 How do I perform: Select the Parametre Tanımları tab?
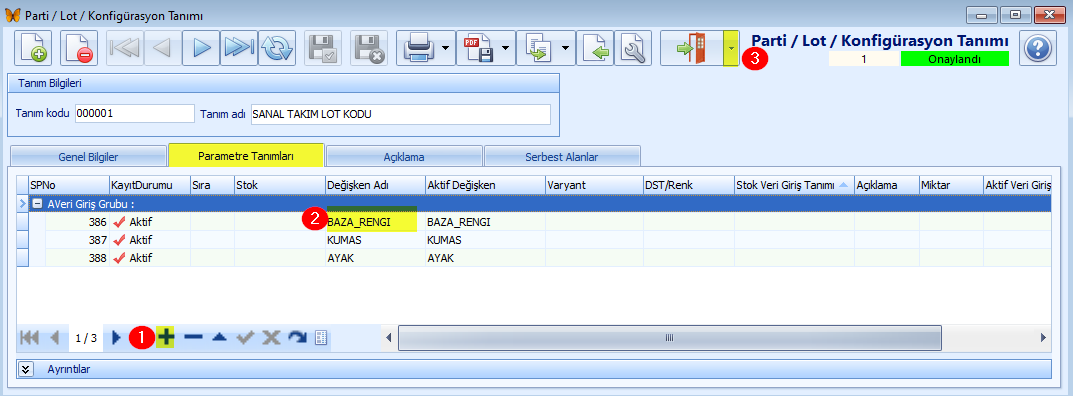pos(246,156)
